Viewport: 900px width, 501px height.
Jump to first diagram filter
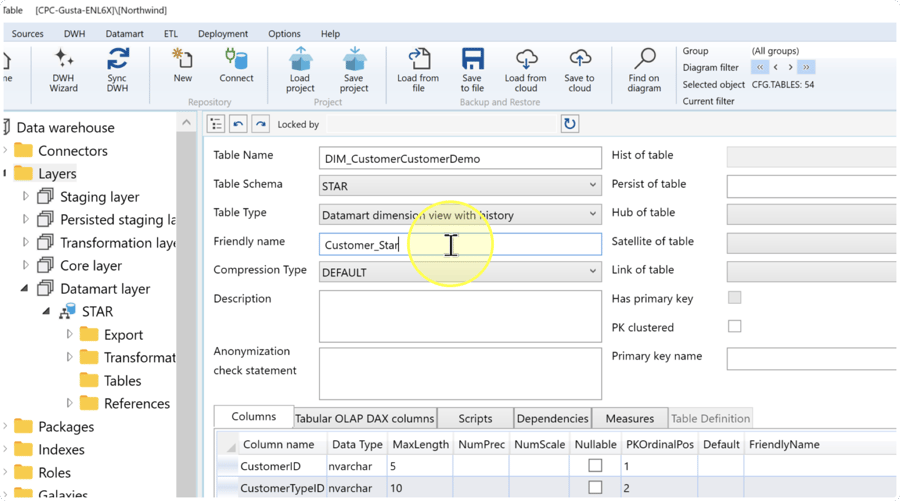pos(759,67)
